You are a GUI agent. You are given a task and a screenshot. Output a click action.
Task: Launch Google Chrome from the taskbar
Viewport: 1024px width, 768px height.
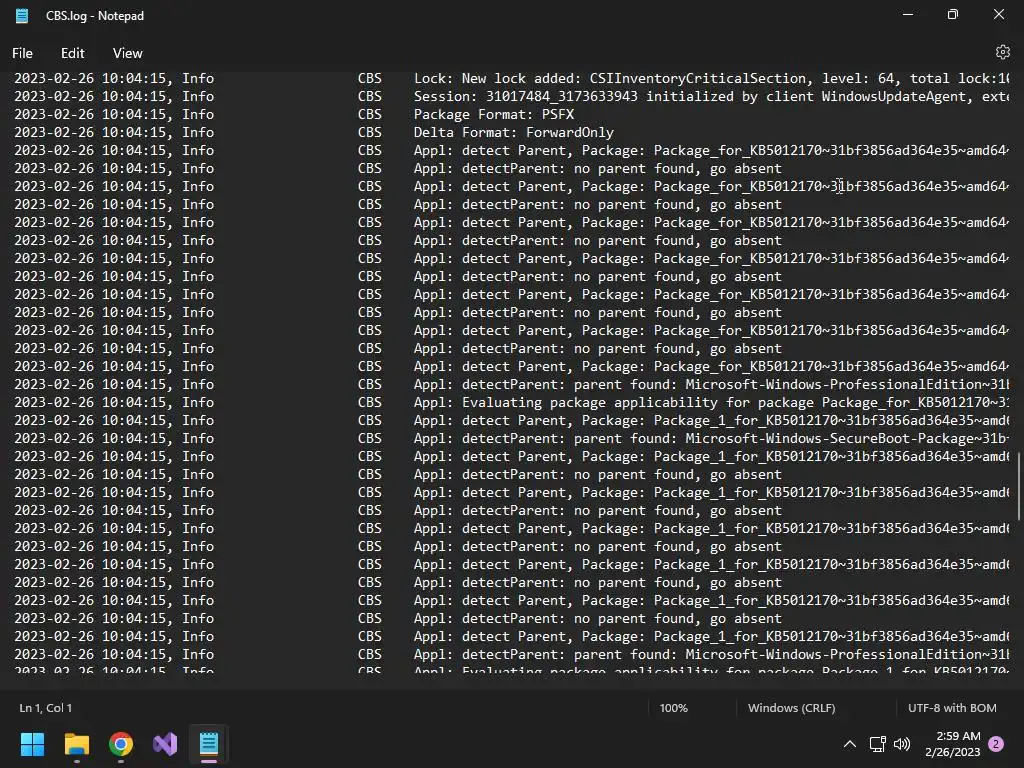coord(121,744)
